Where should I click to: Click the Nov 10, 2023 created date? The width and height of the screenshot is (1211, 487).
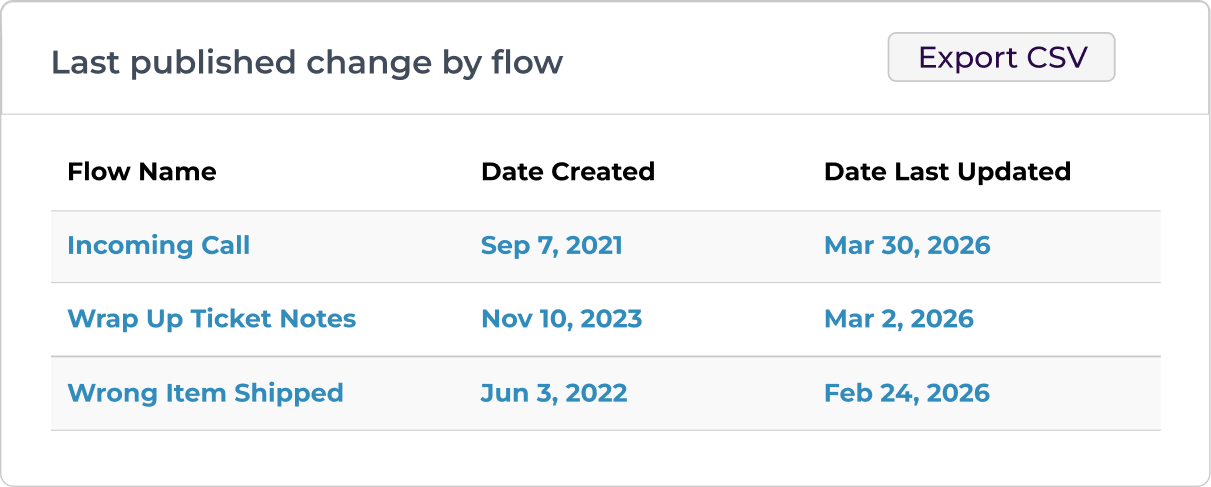pyautogui.click(x=561, y=319)
